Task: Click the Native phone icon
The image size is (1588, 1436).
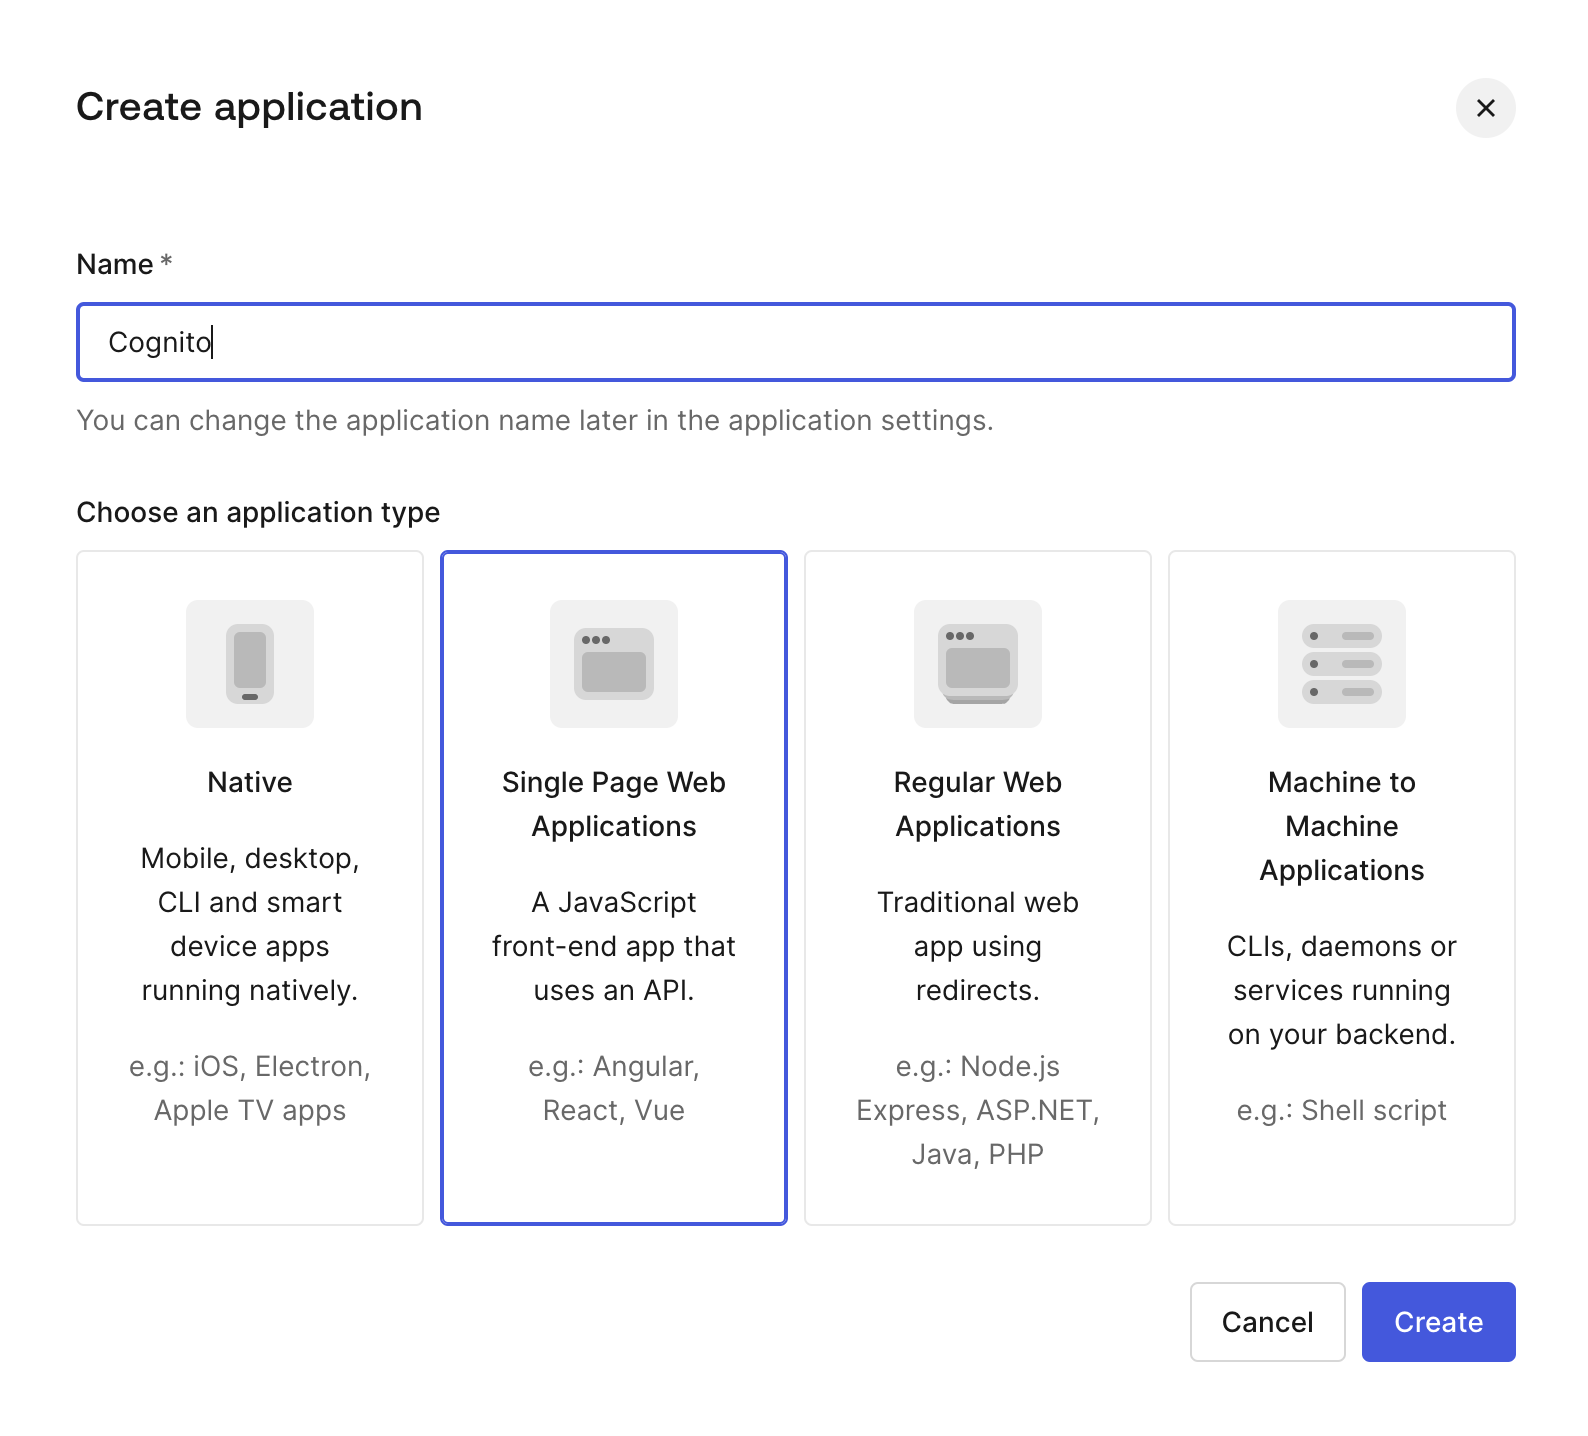Action: click(x=250, y=664)
